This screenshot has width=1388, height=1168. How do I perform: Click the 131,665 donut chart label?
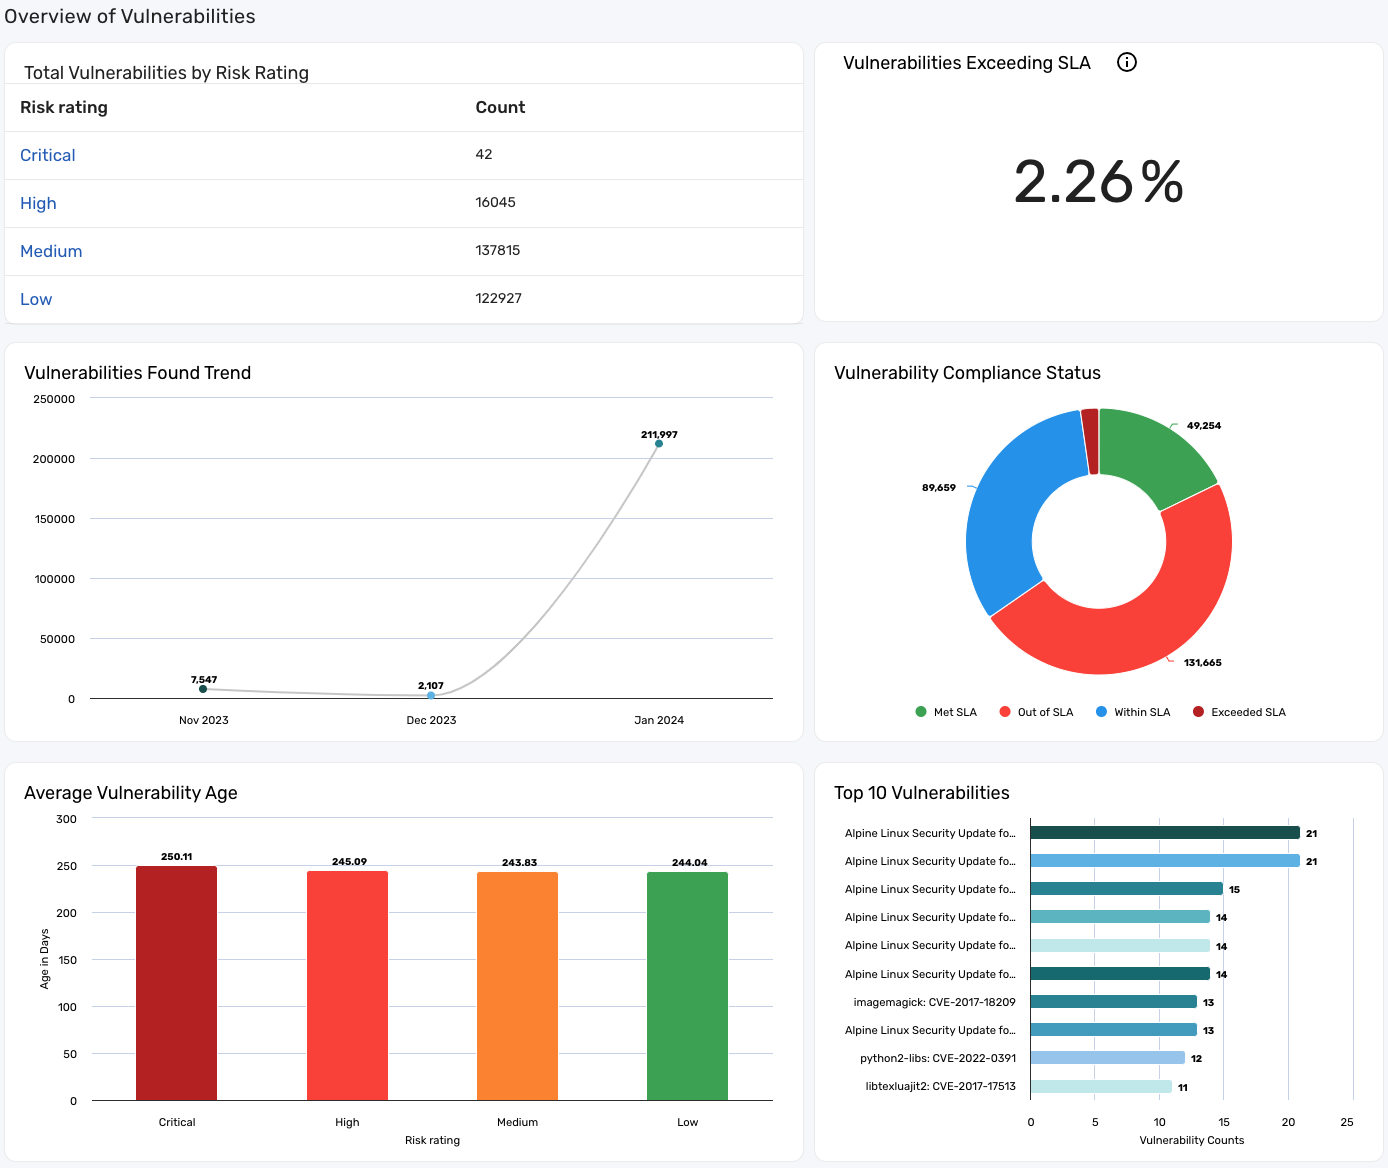(x=1203, y=663)
